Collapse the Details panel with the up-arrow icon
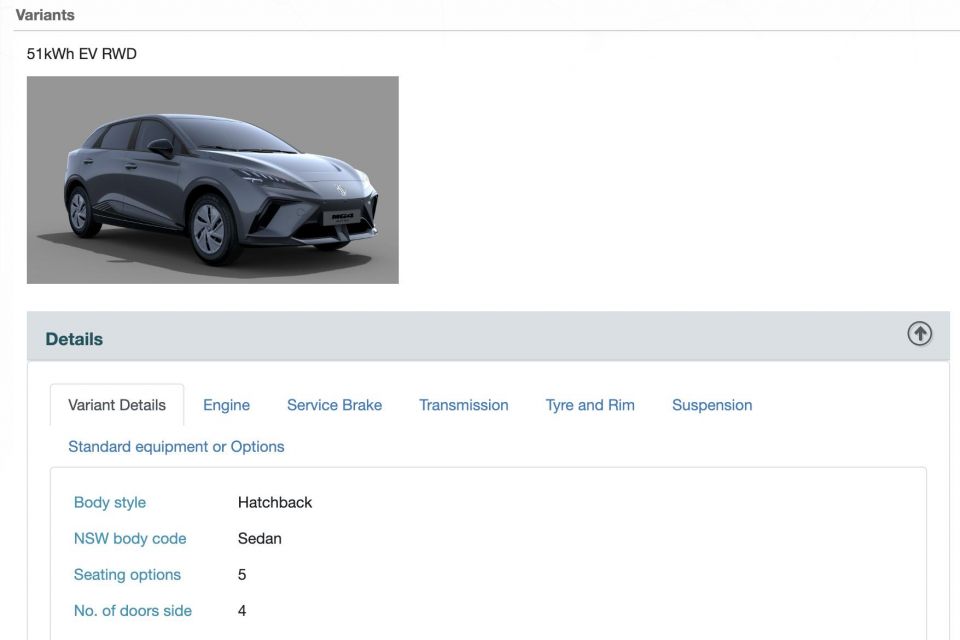The image size is (960, 640). click(919, 334)
